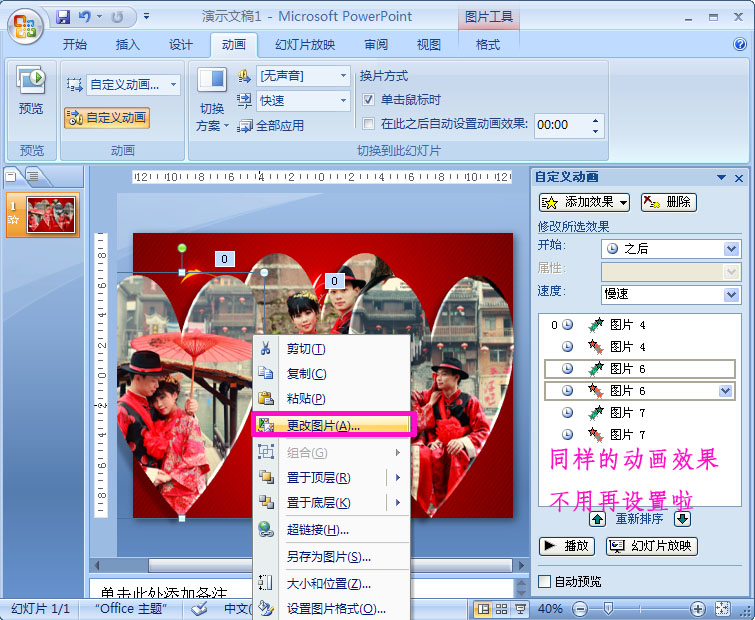Click the 删除 remove effect button
The image size is (755, 620).
click(668, 202)
